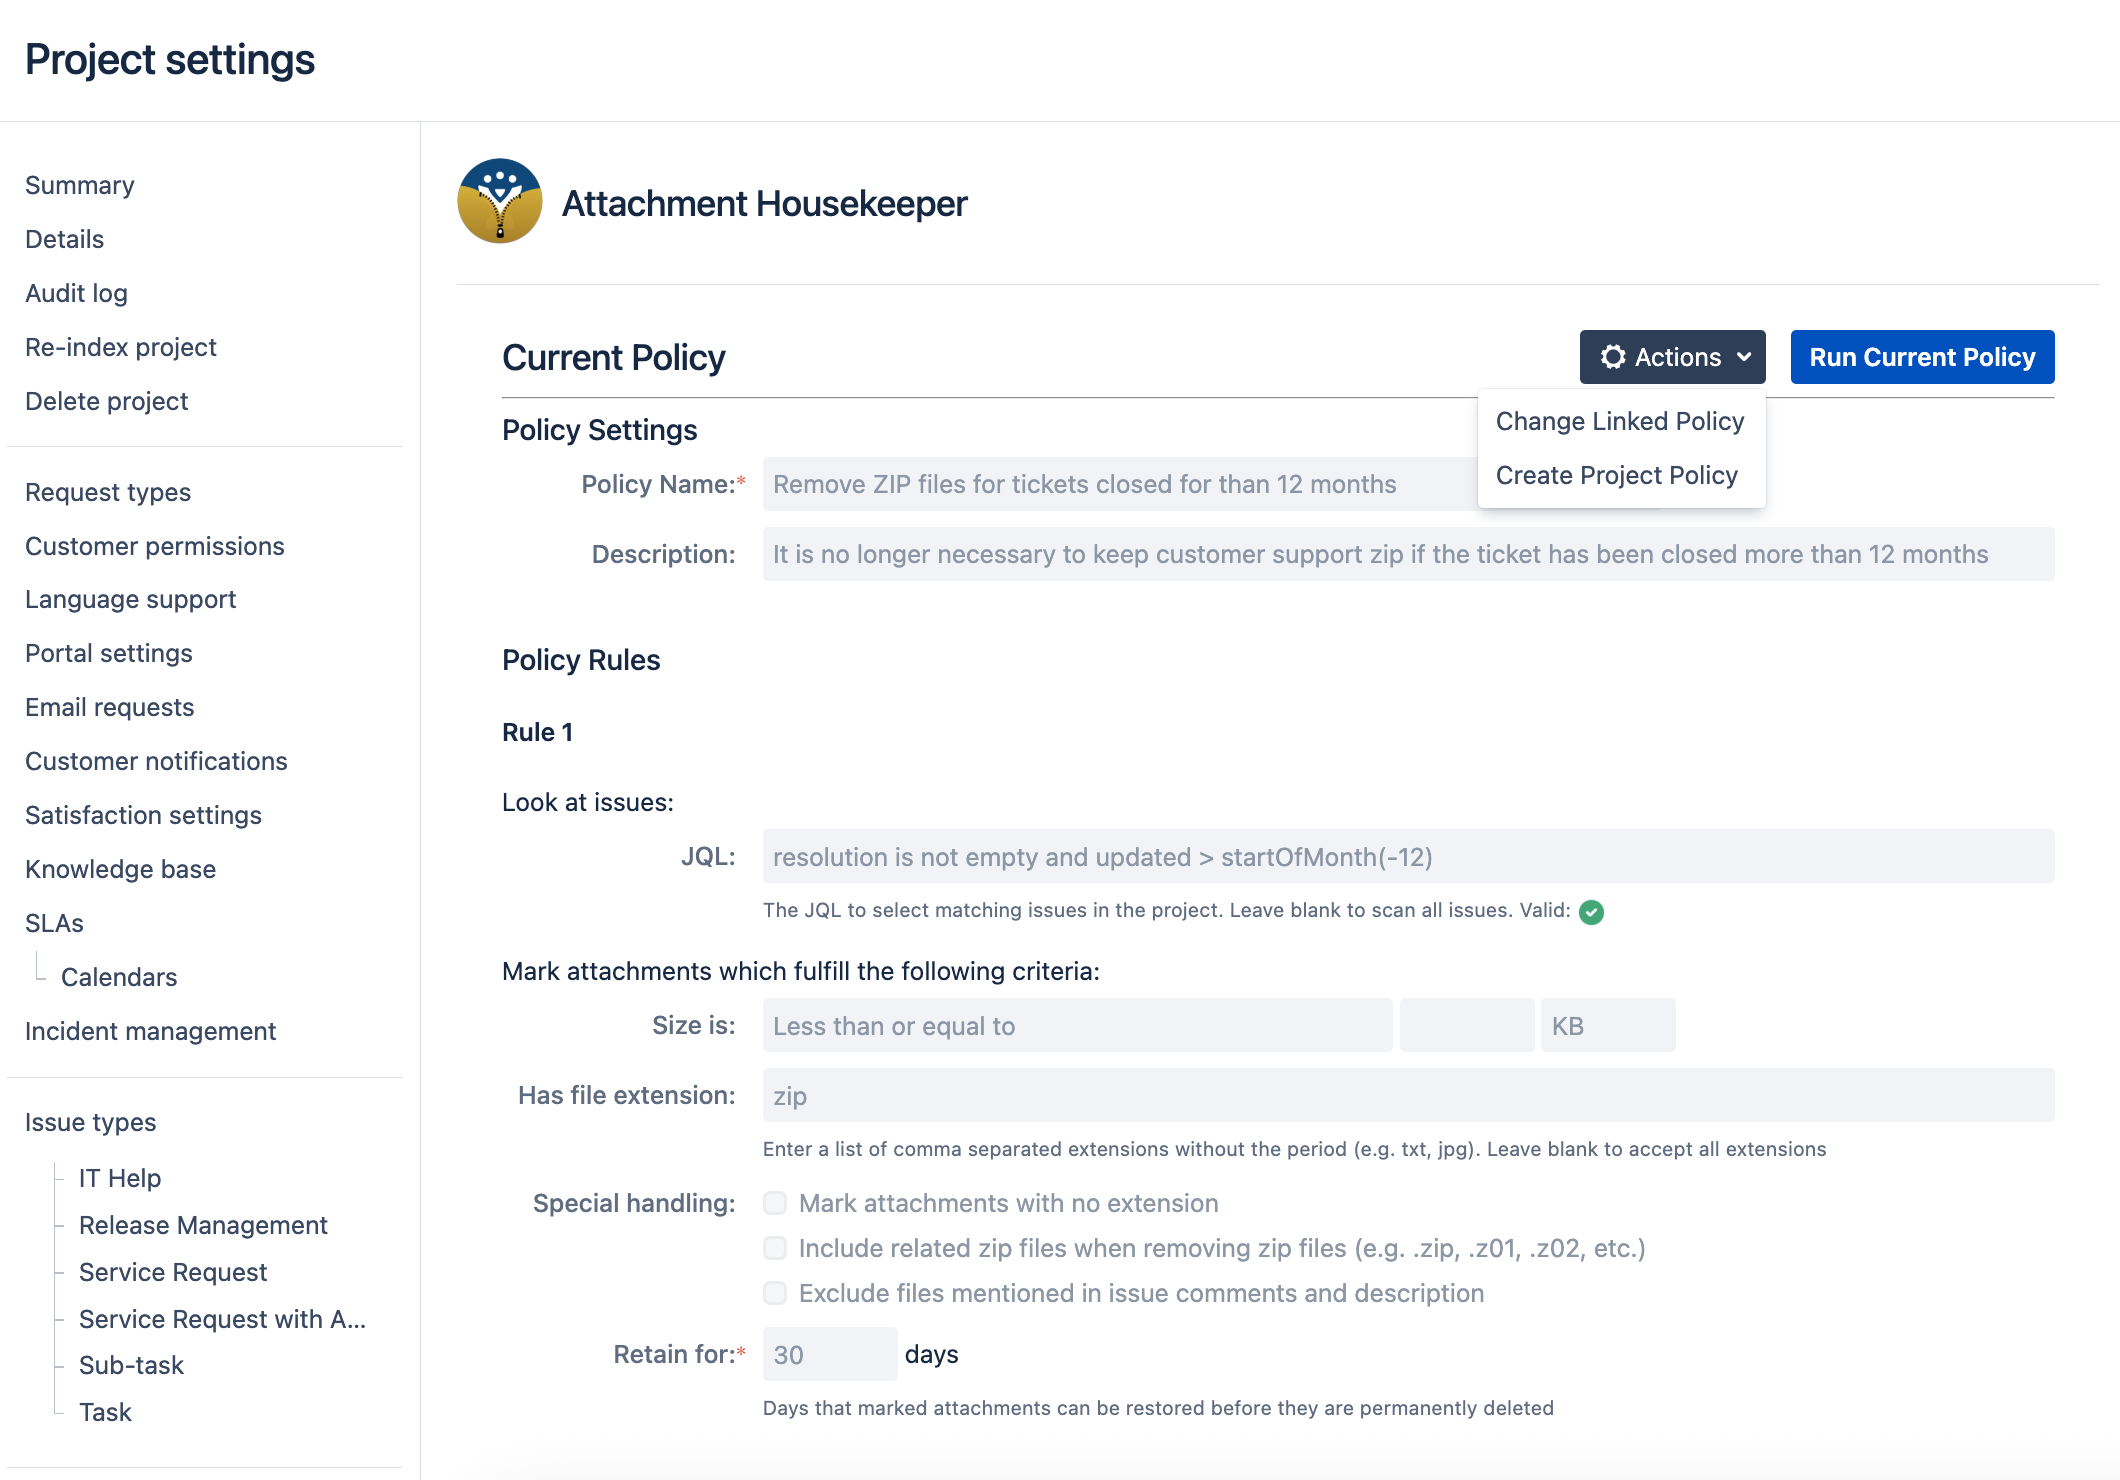
Task: Click the Attachment Housekeeper app logo
Action: click(x=499, y=200)
